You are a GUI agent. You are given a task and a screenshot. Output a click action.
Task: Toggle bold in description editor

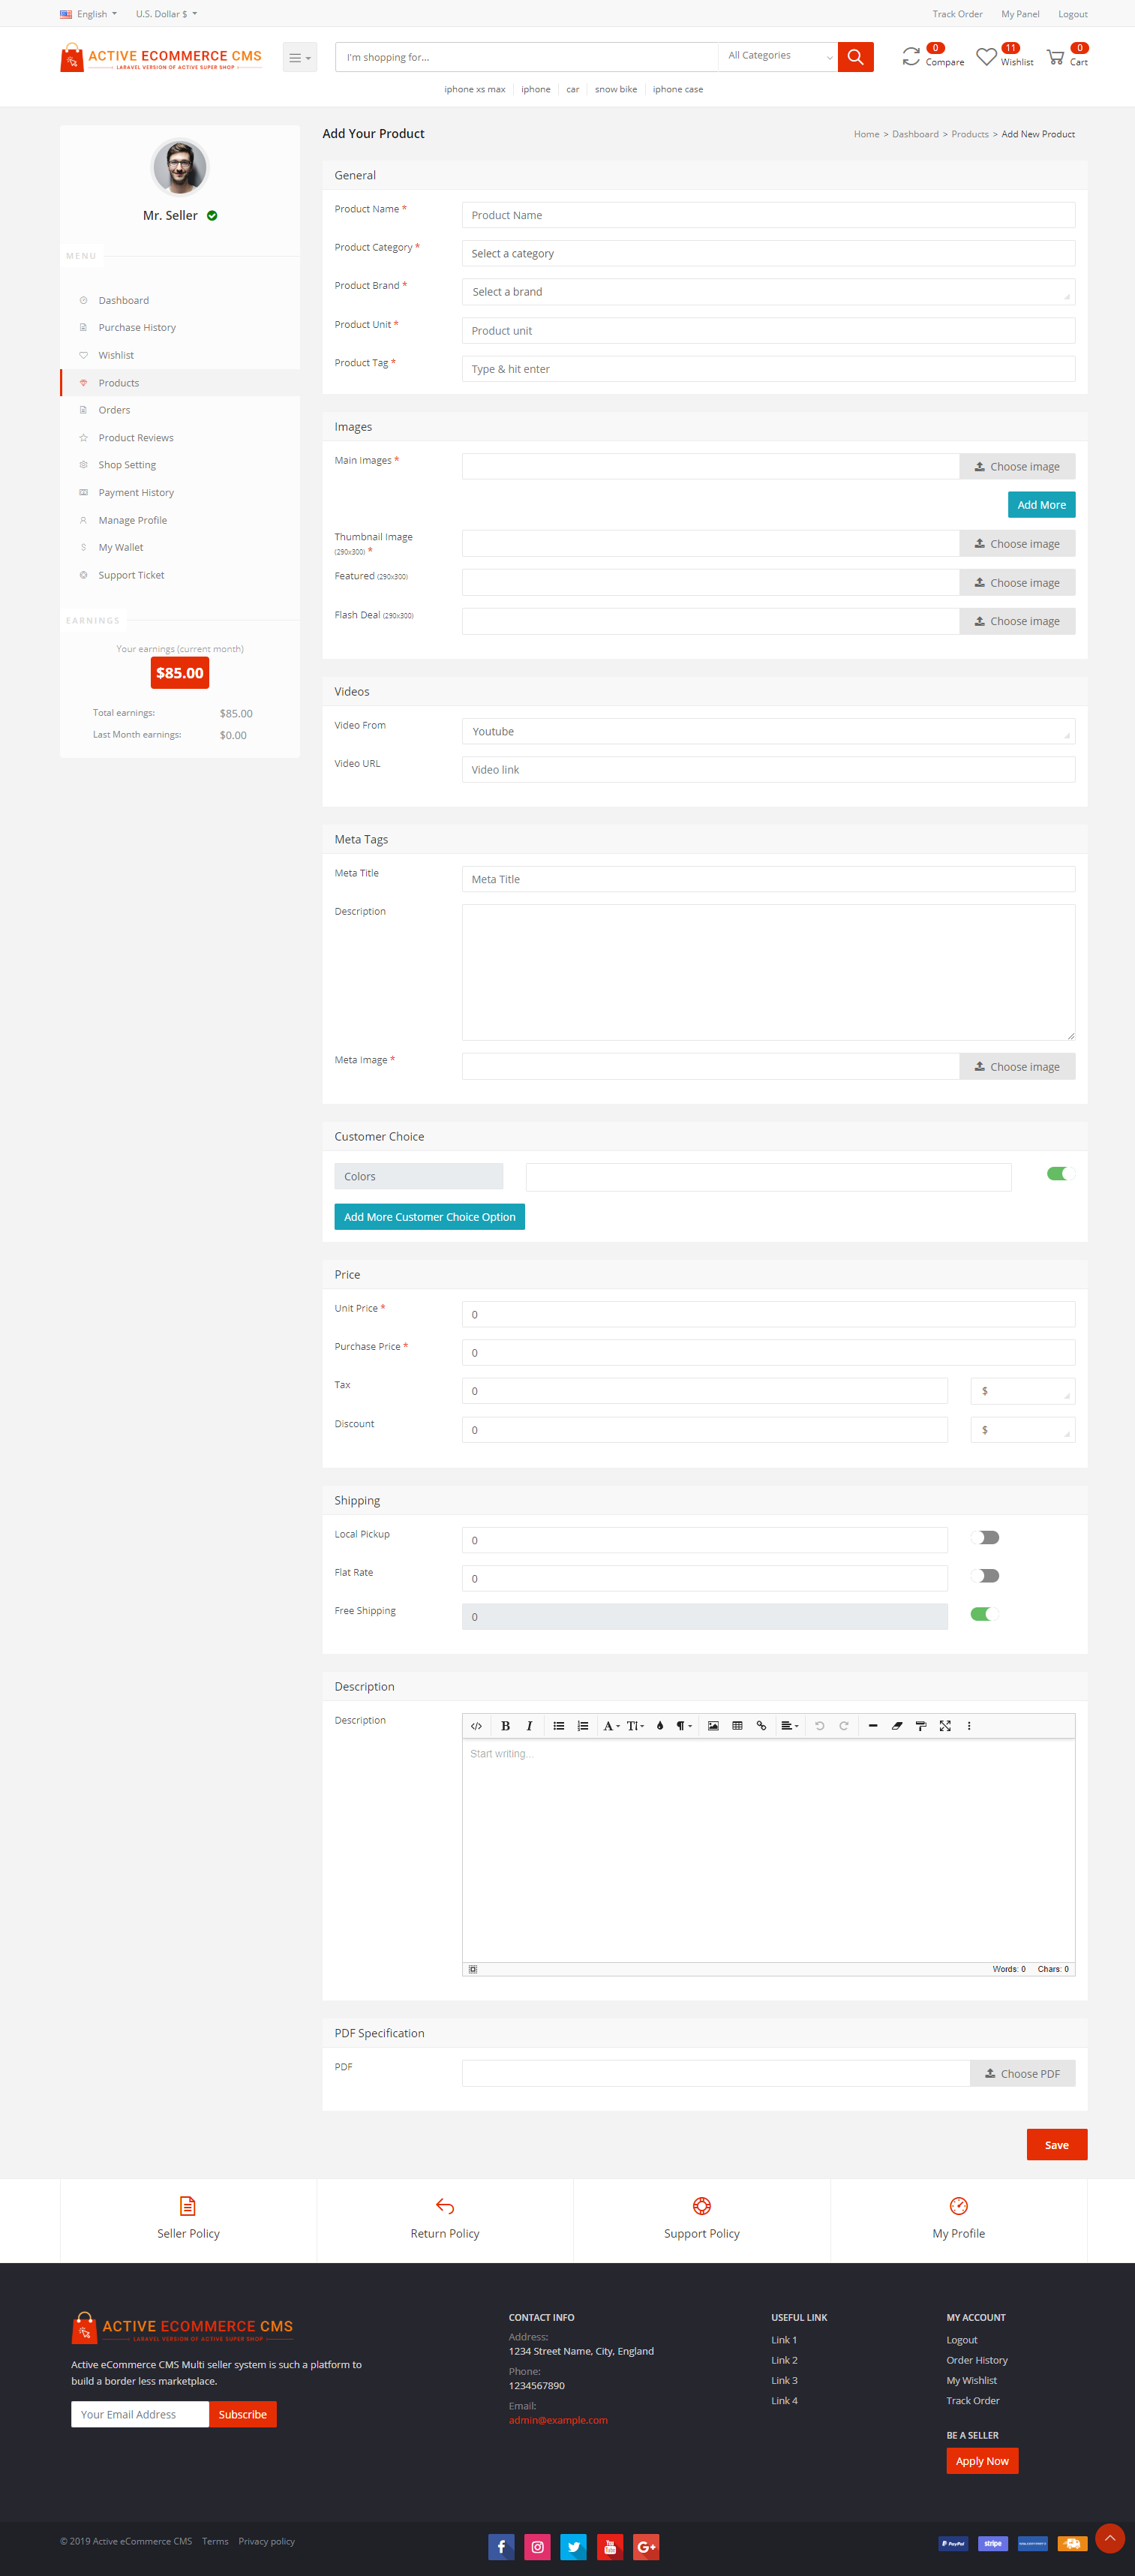tap(505, 1725)
